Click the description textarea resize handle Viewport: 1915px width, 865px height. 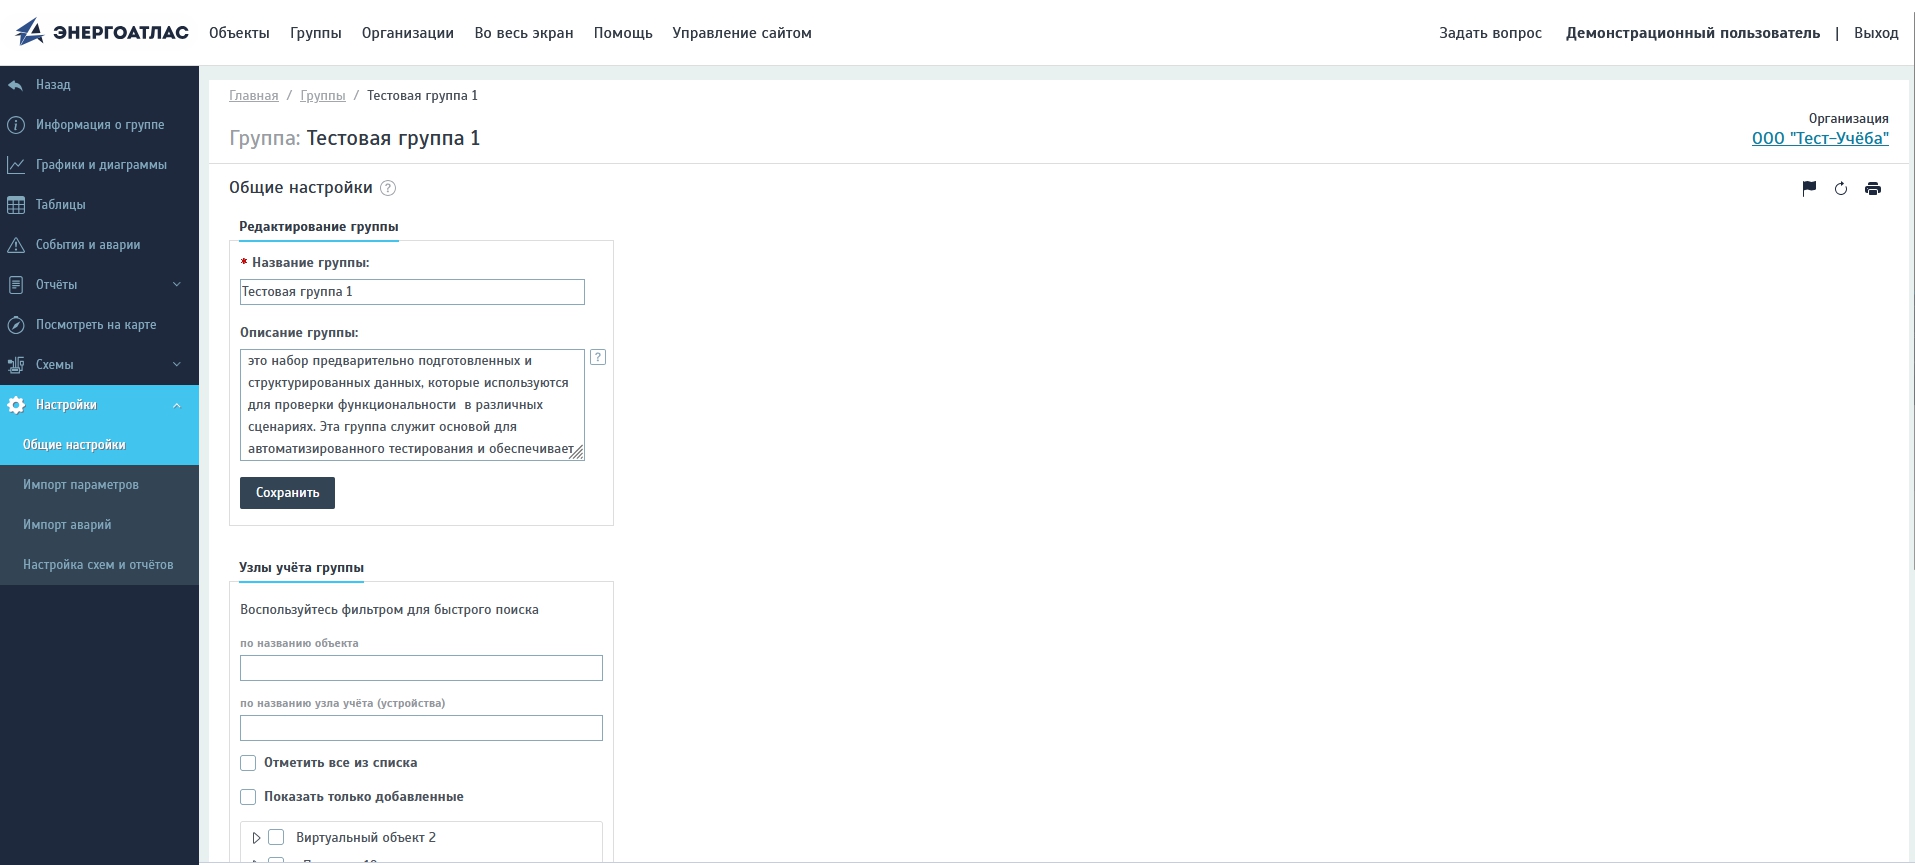577,453
